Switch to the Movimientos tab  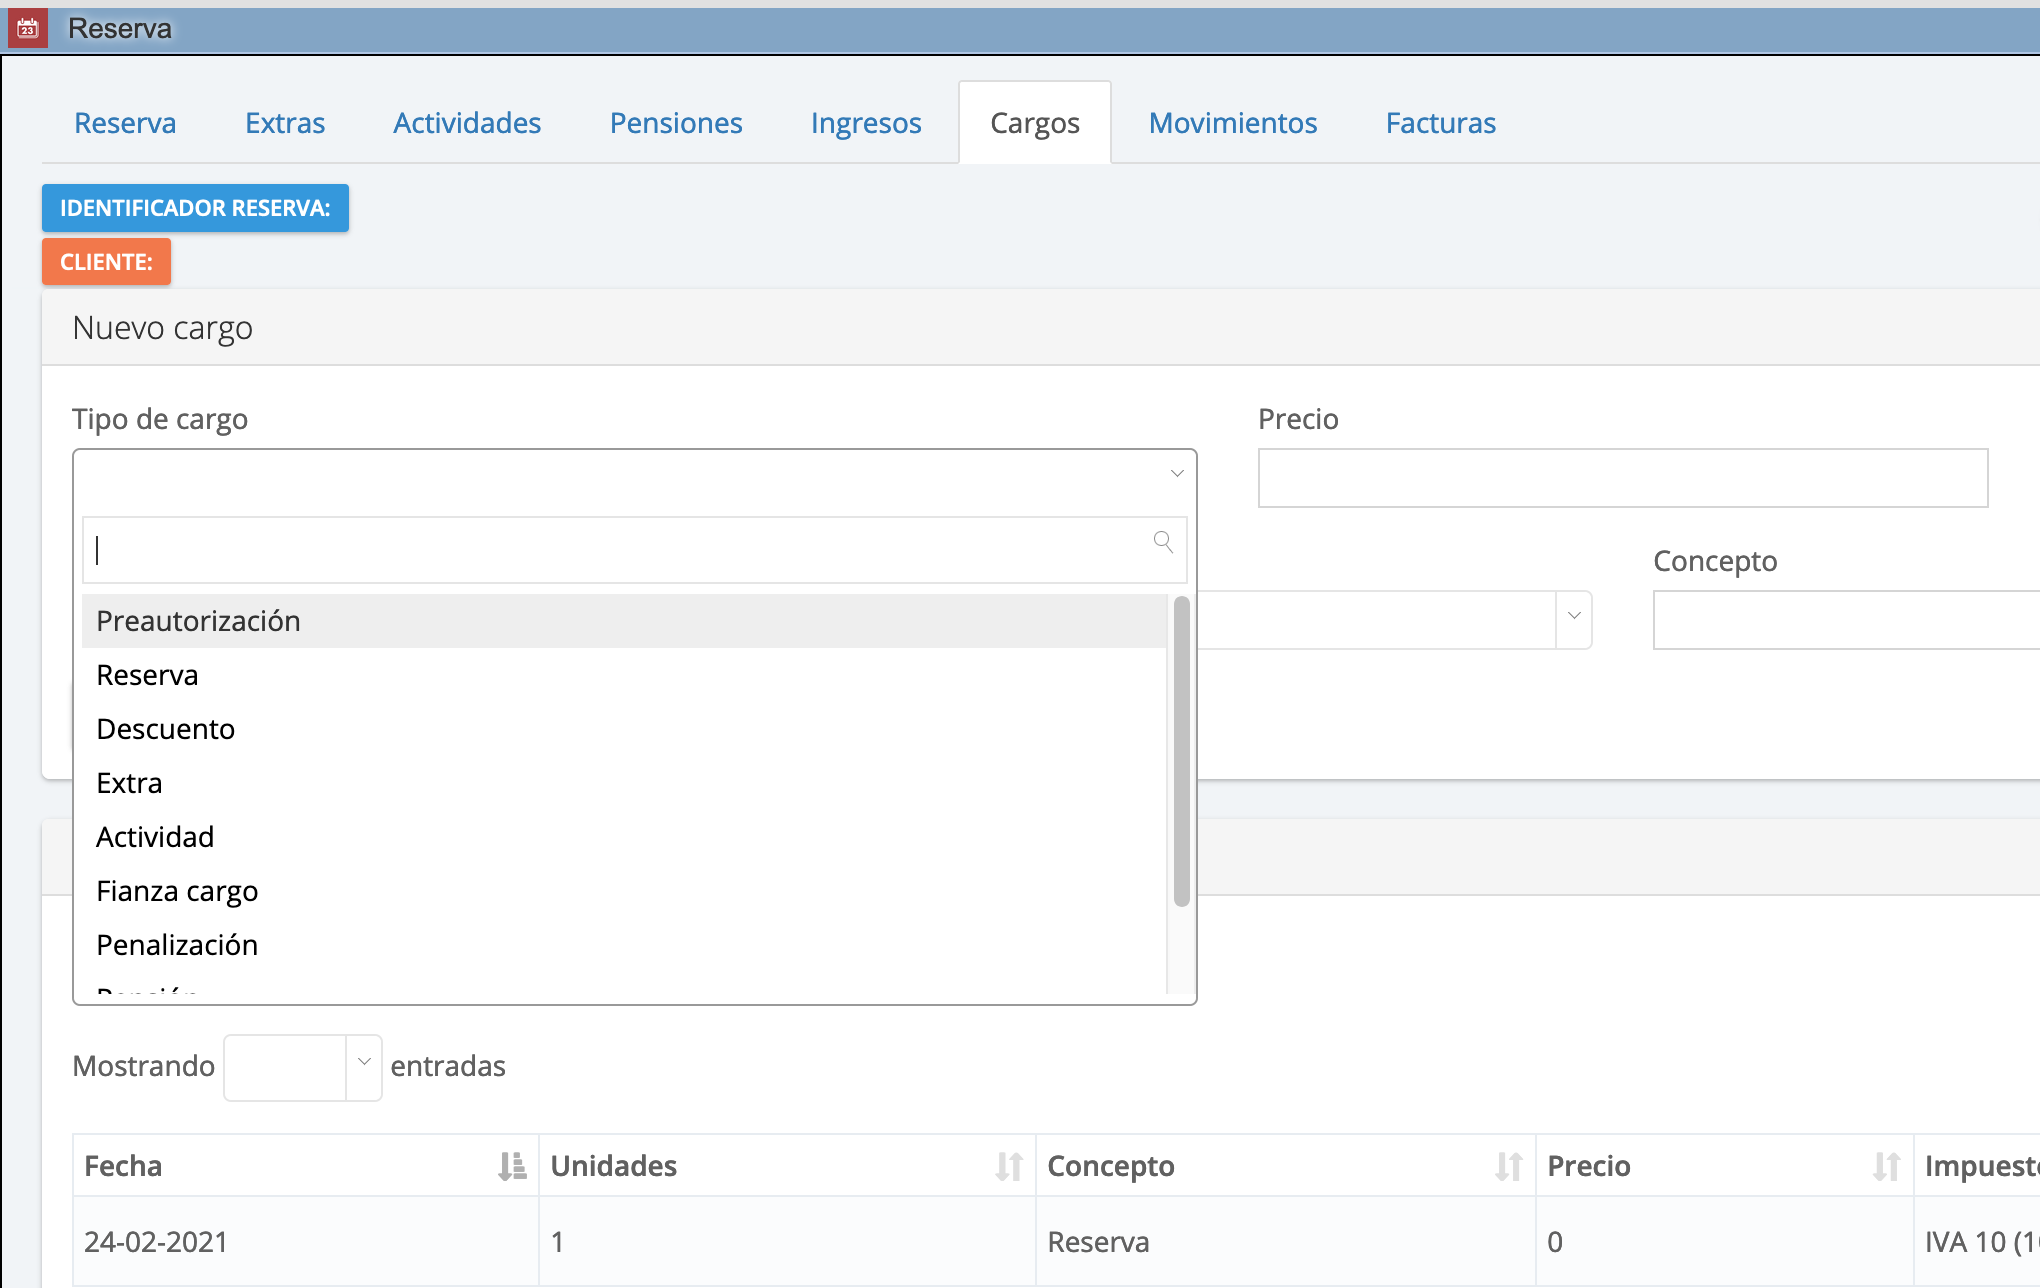tap(1232, 123)
